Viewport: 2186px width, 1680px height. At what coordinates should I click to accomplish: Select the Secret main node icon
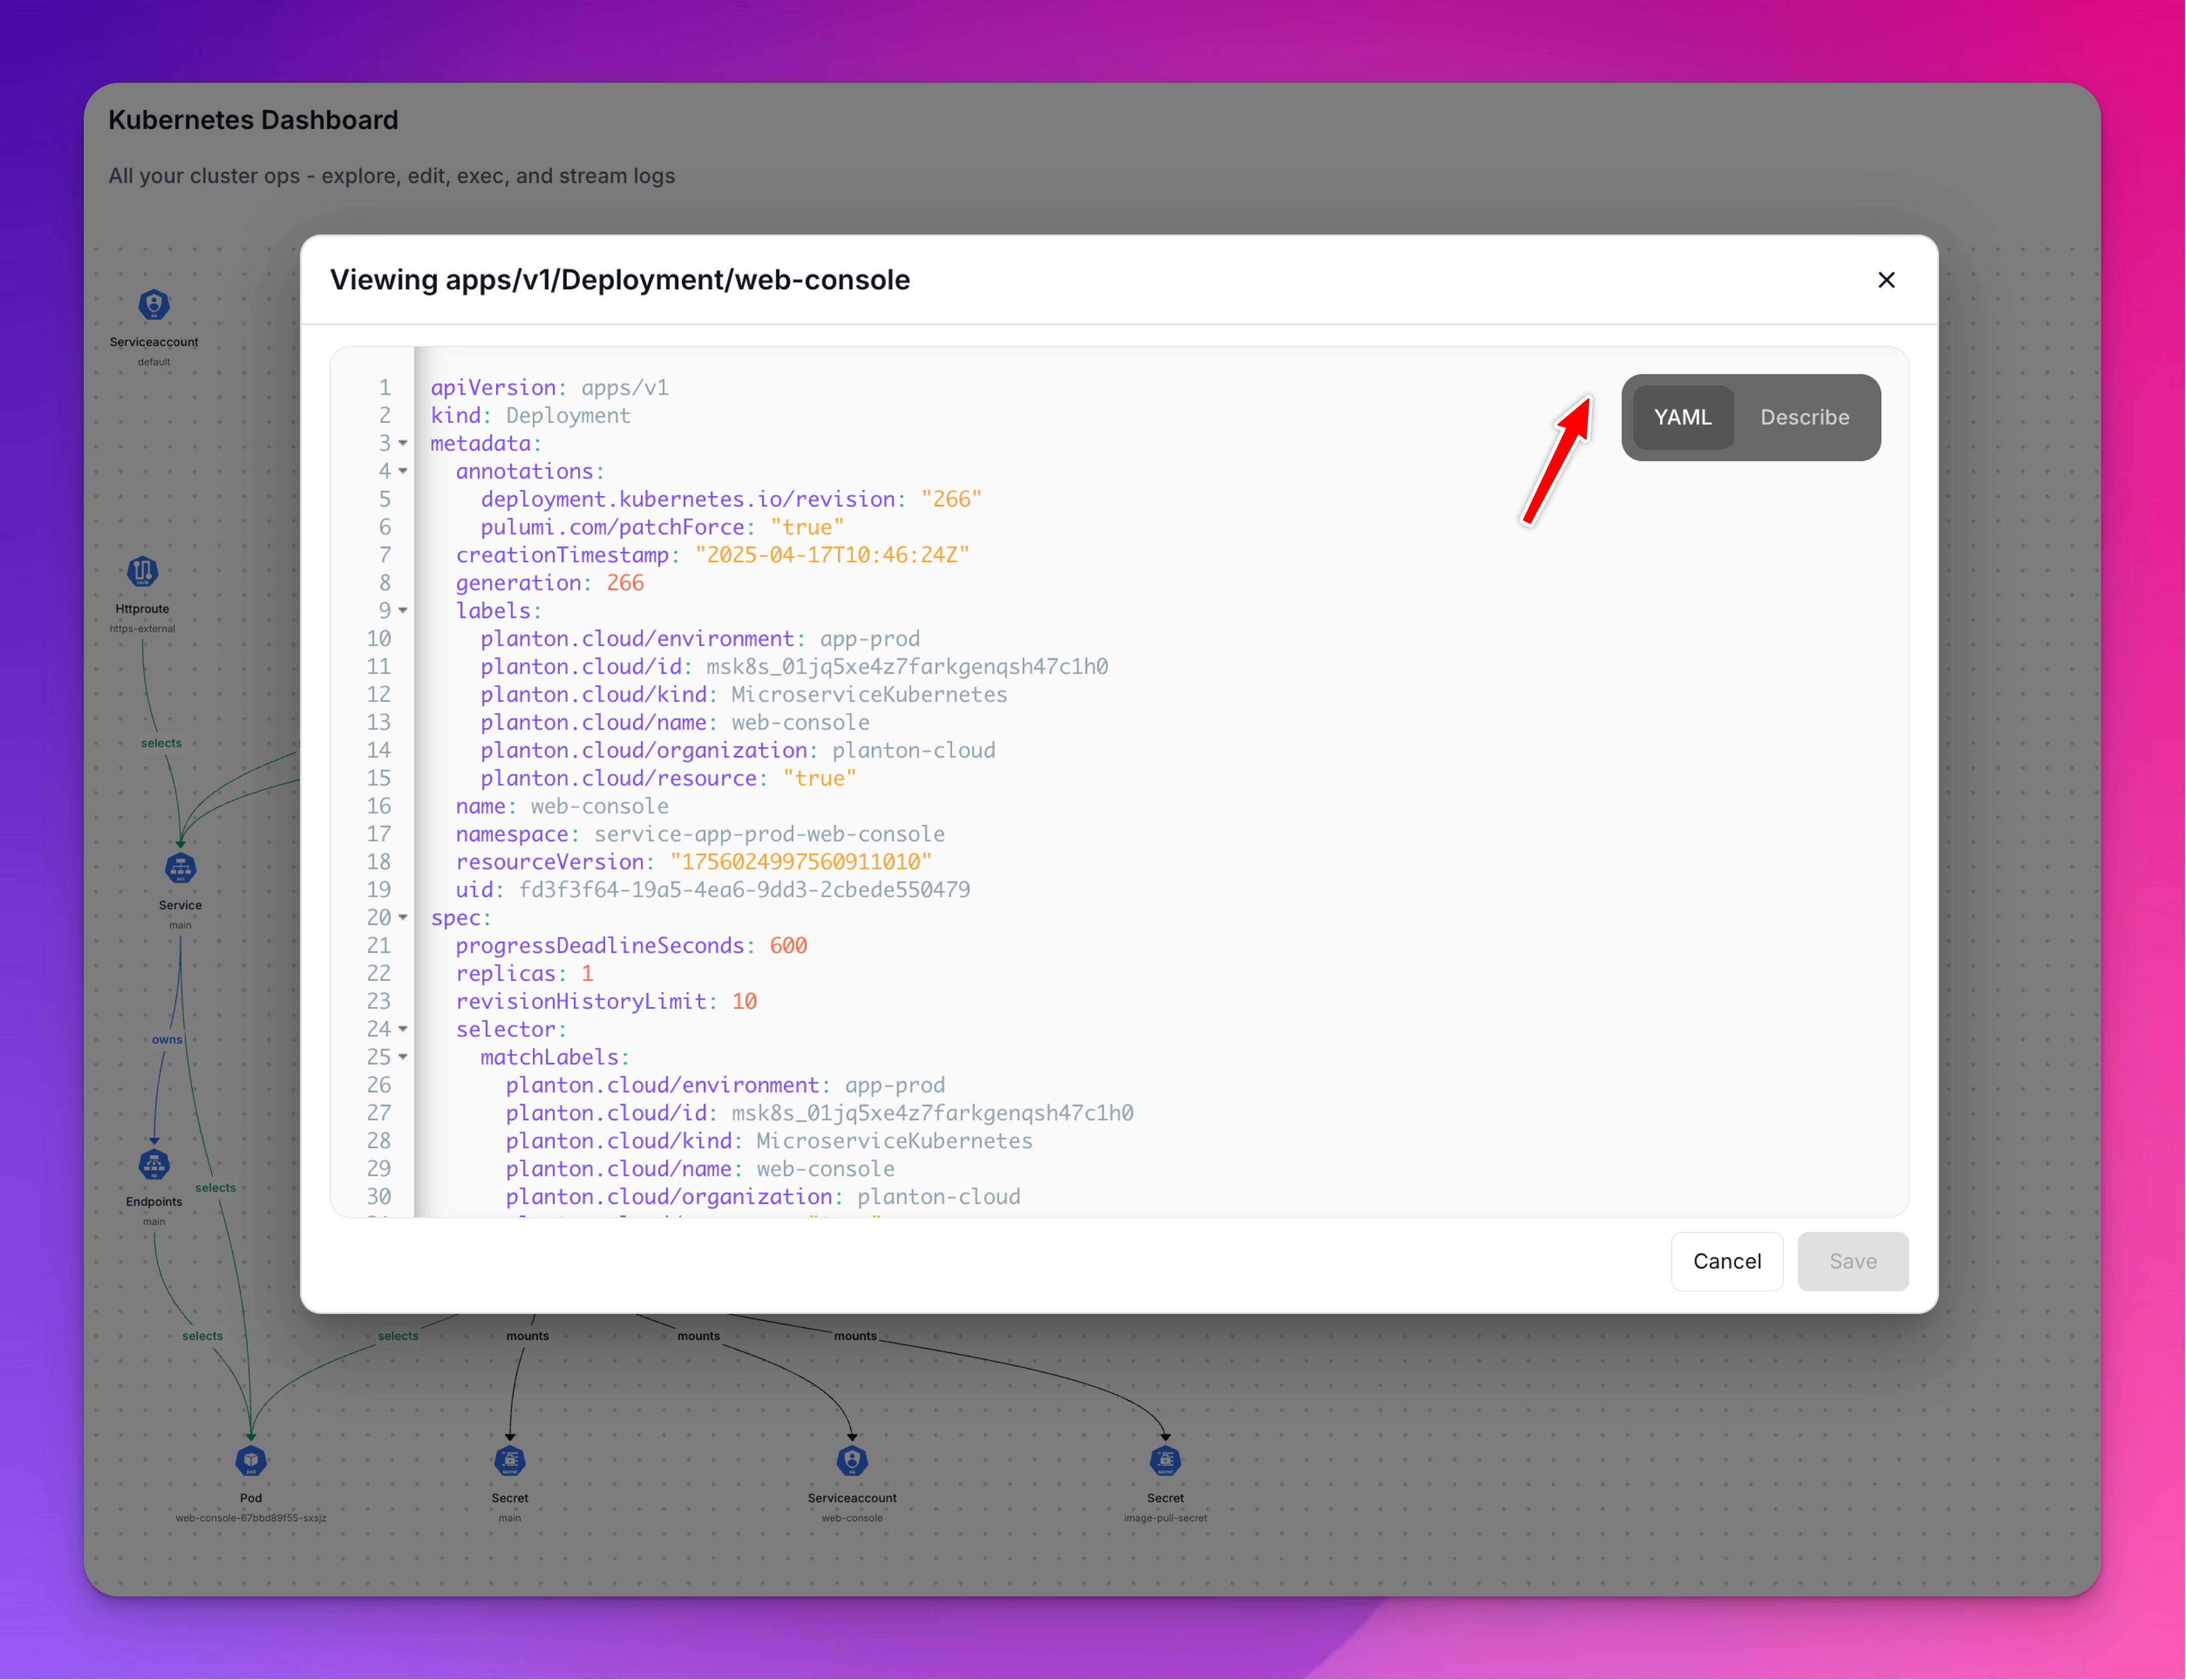pos(510,1461)
